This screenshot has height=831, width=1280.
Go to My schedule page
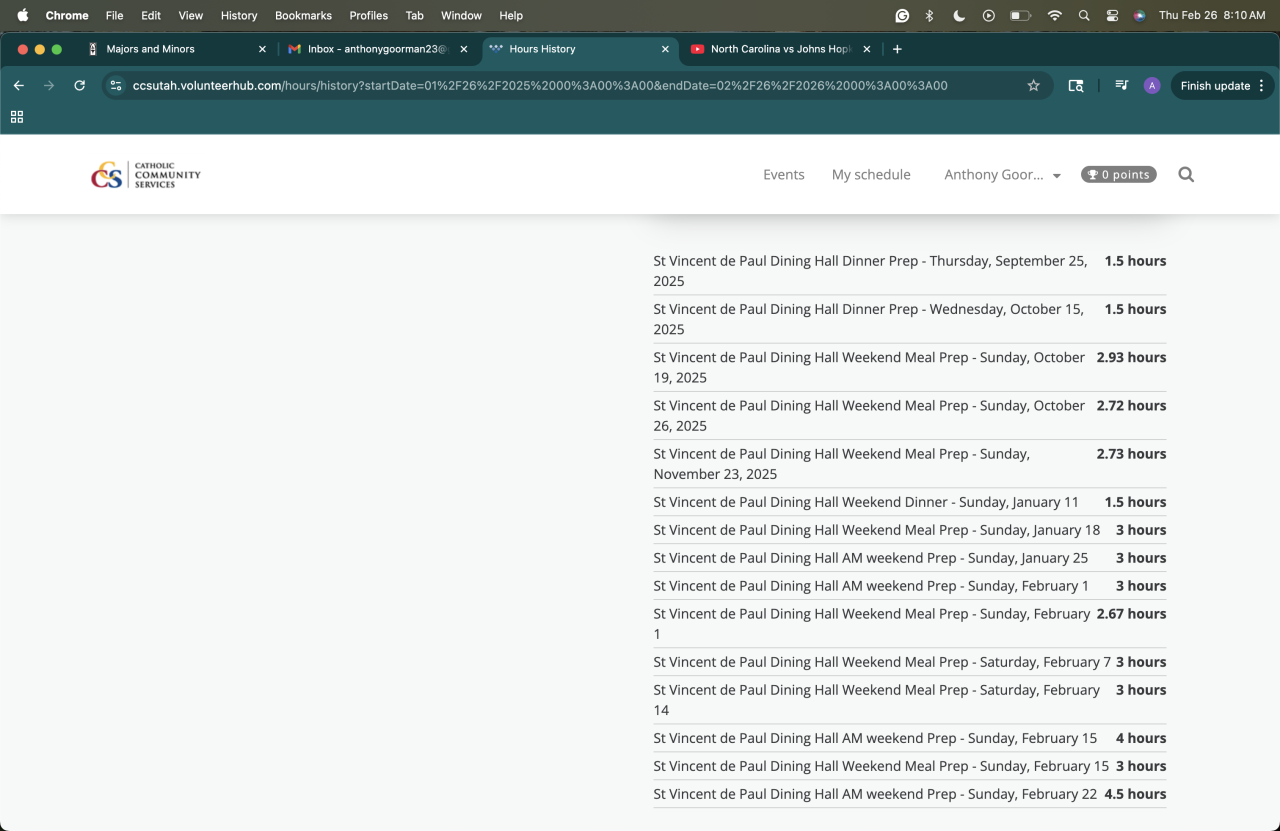tap(871, 175)
